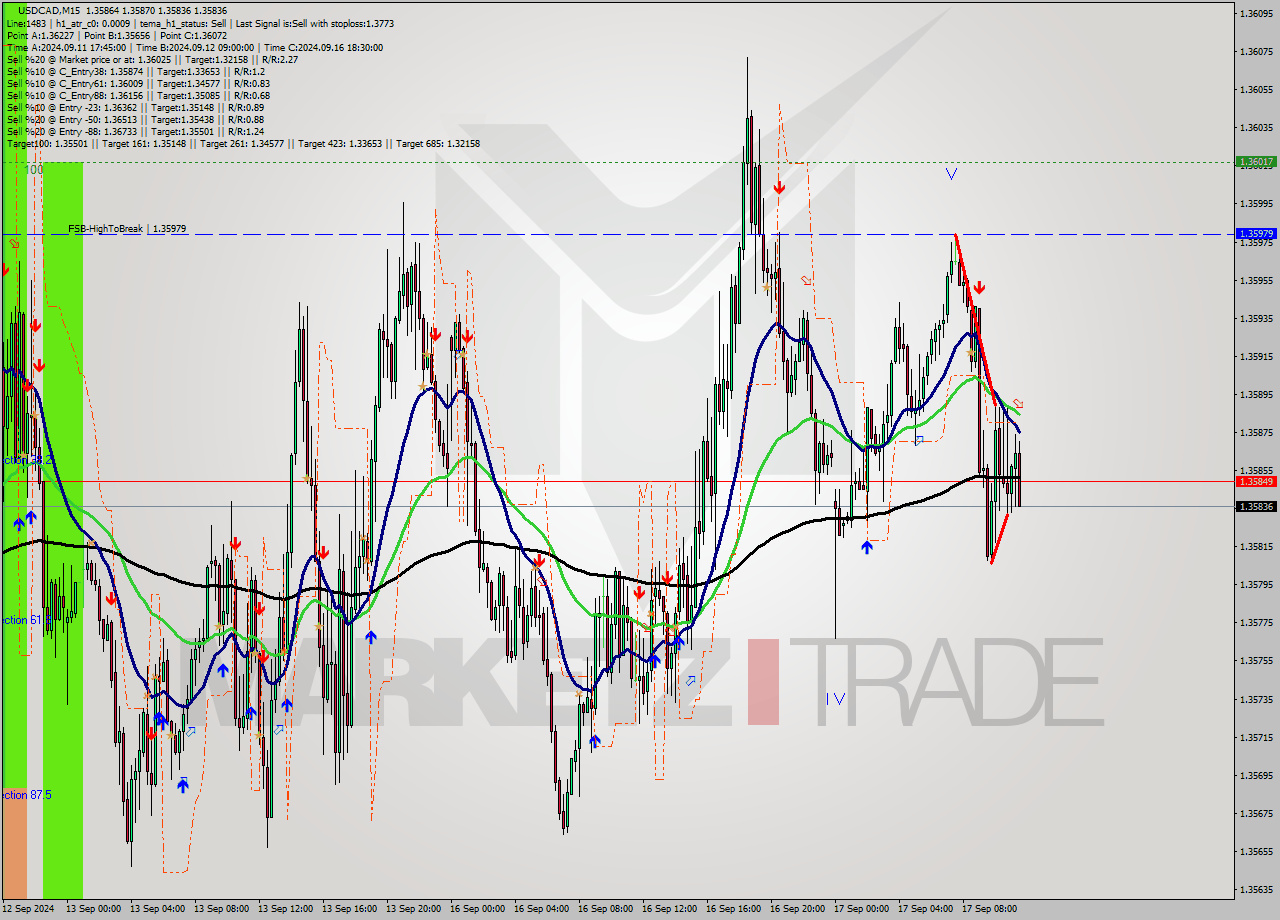Image resolution: width=1280 pixels, height=920 pixels.
Task: Click the 1.35915 price axis label
Action: [x=1256, y=356]
